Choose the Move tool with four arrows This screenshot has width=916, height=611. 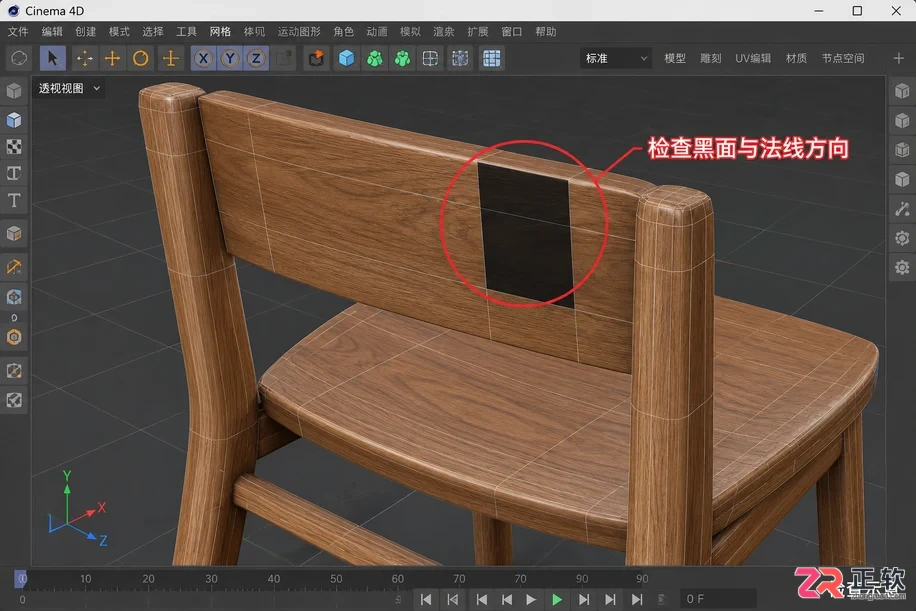[x=84, y=58]
